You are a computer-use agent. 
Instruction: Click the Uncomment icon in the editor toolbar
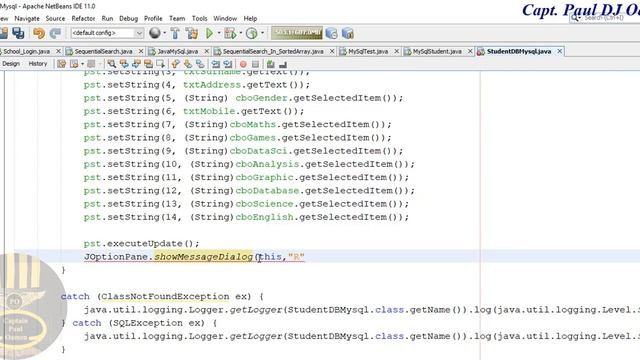point(283,64)
